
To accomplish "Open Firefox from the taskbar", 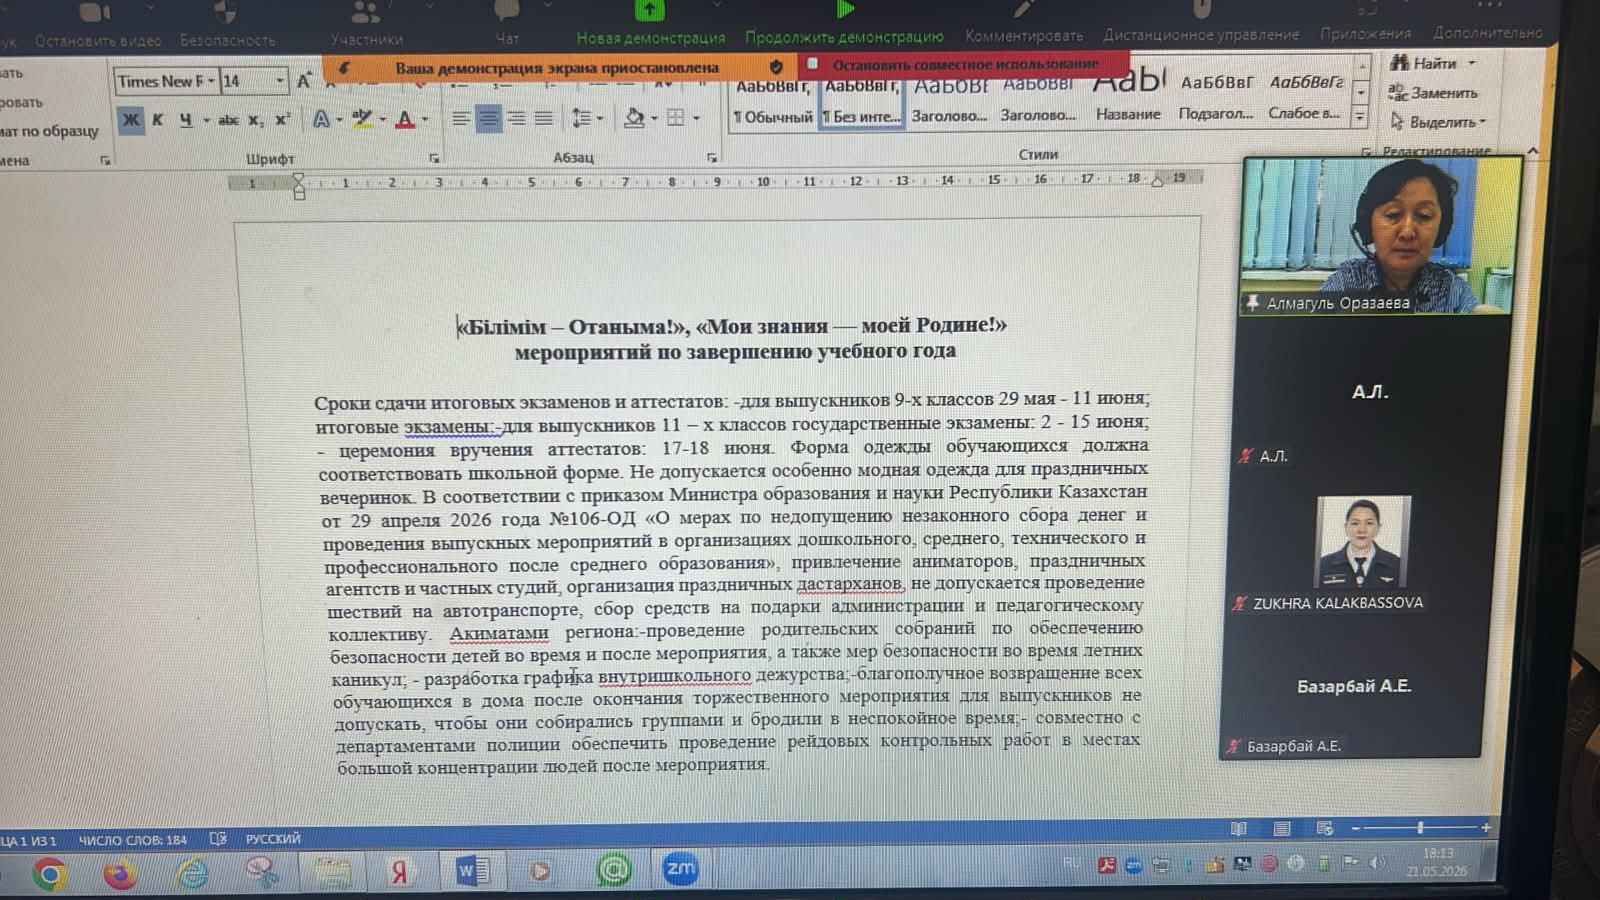I will click(120, 874).
